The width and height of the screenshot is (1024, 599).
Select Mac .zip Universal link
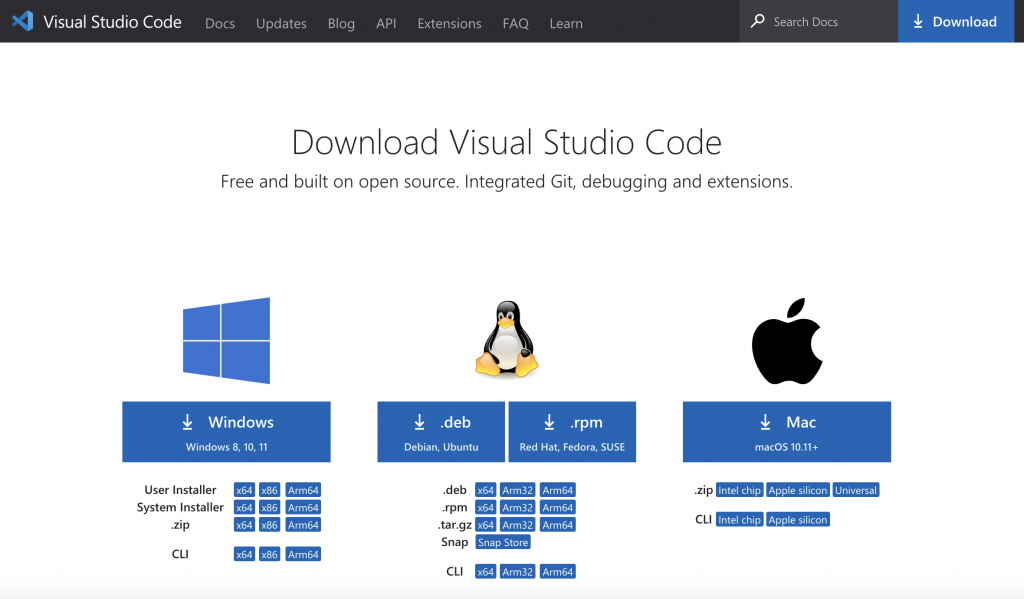pyautogui.click(x=856, y=490)
